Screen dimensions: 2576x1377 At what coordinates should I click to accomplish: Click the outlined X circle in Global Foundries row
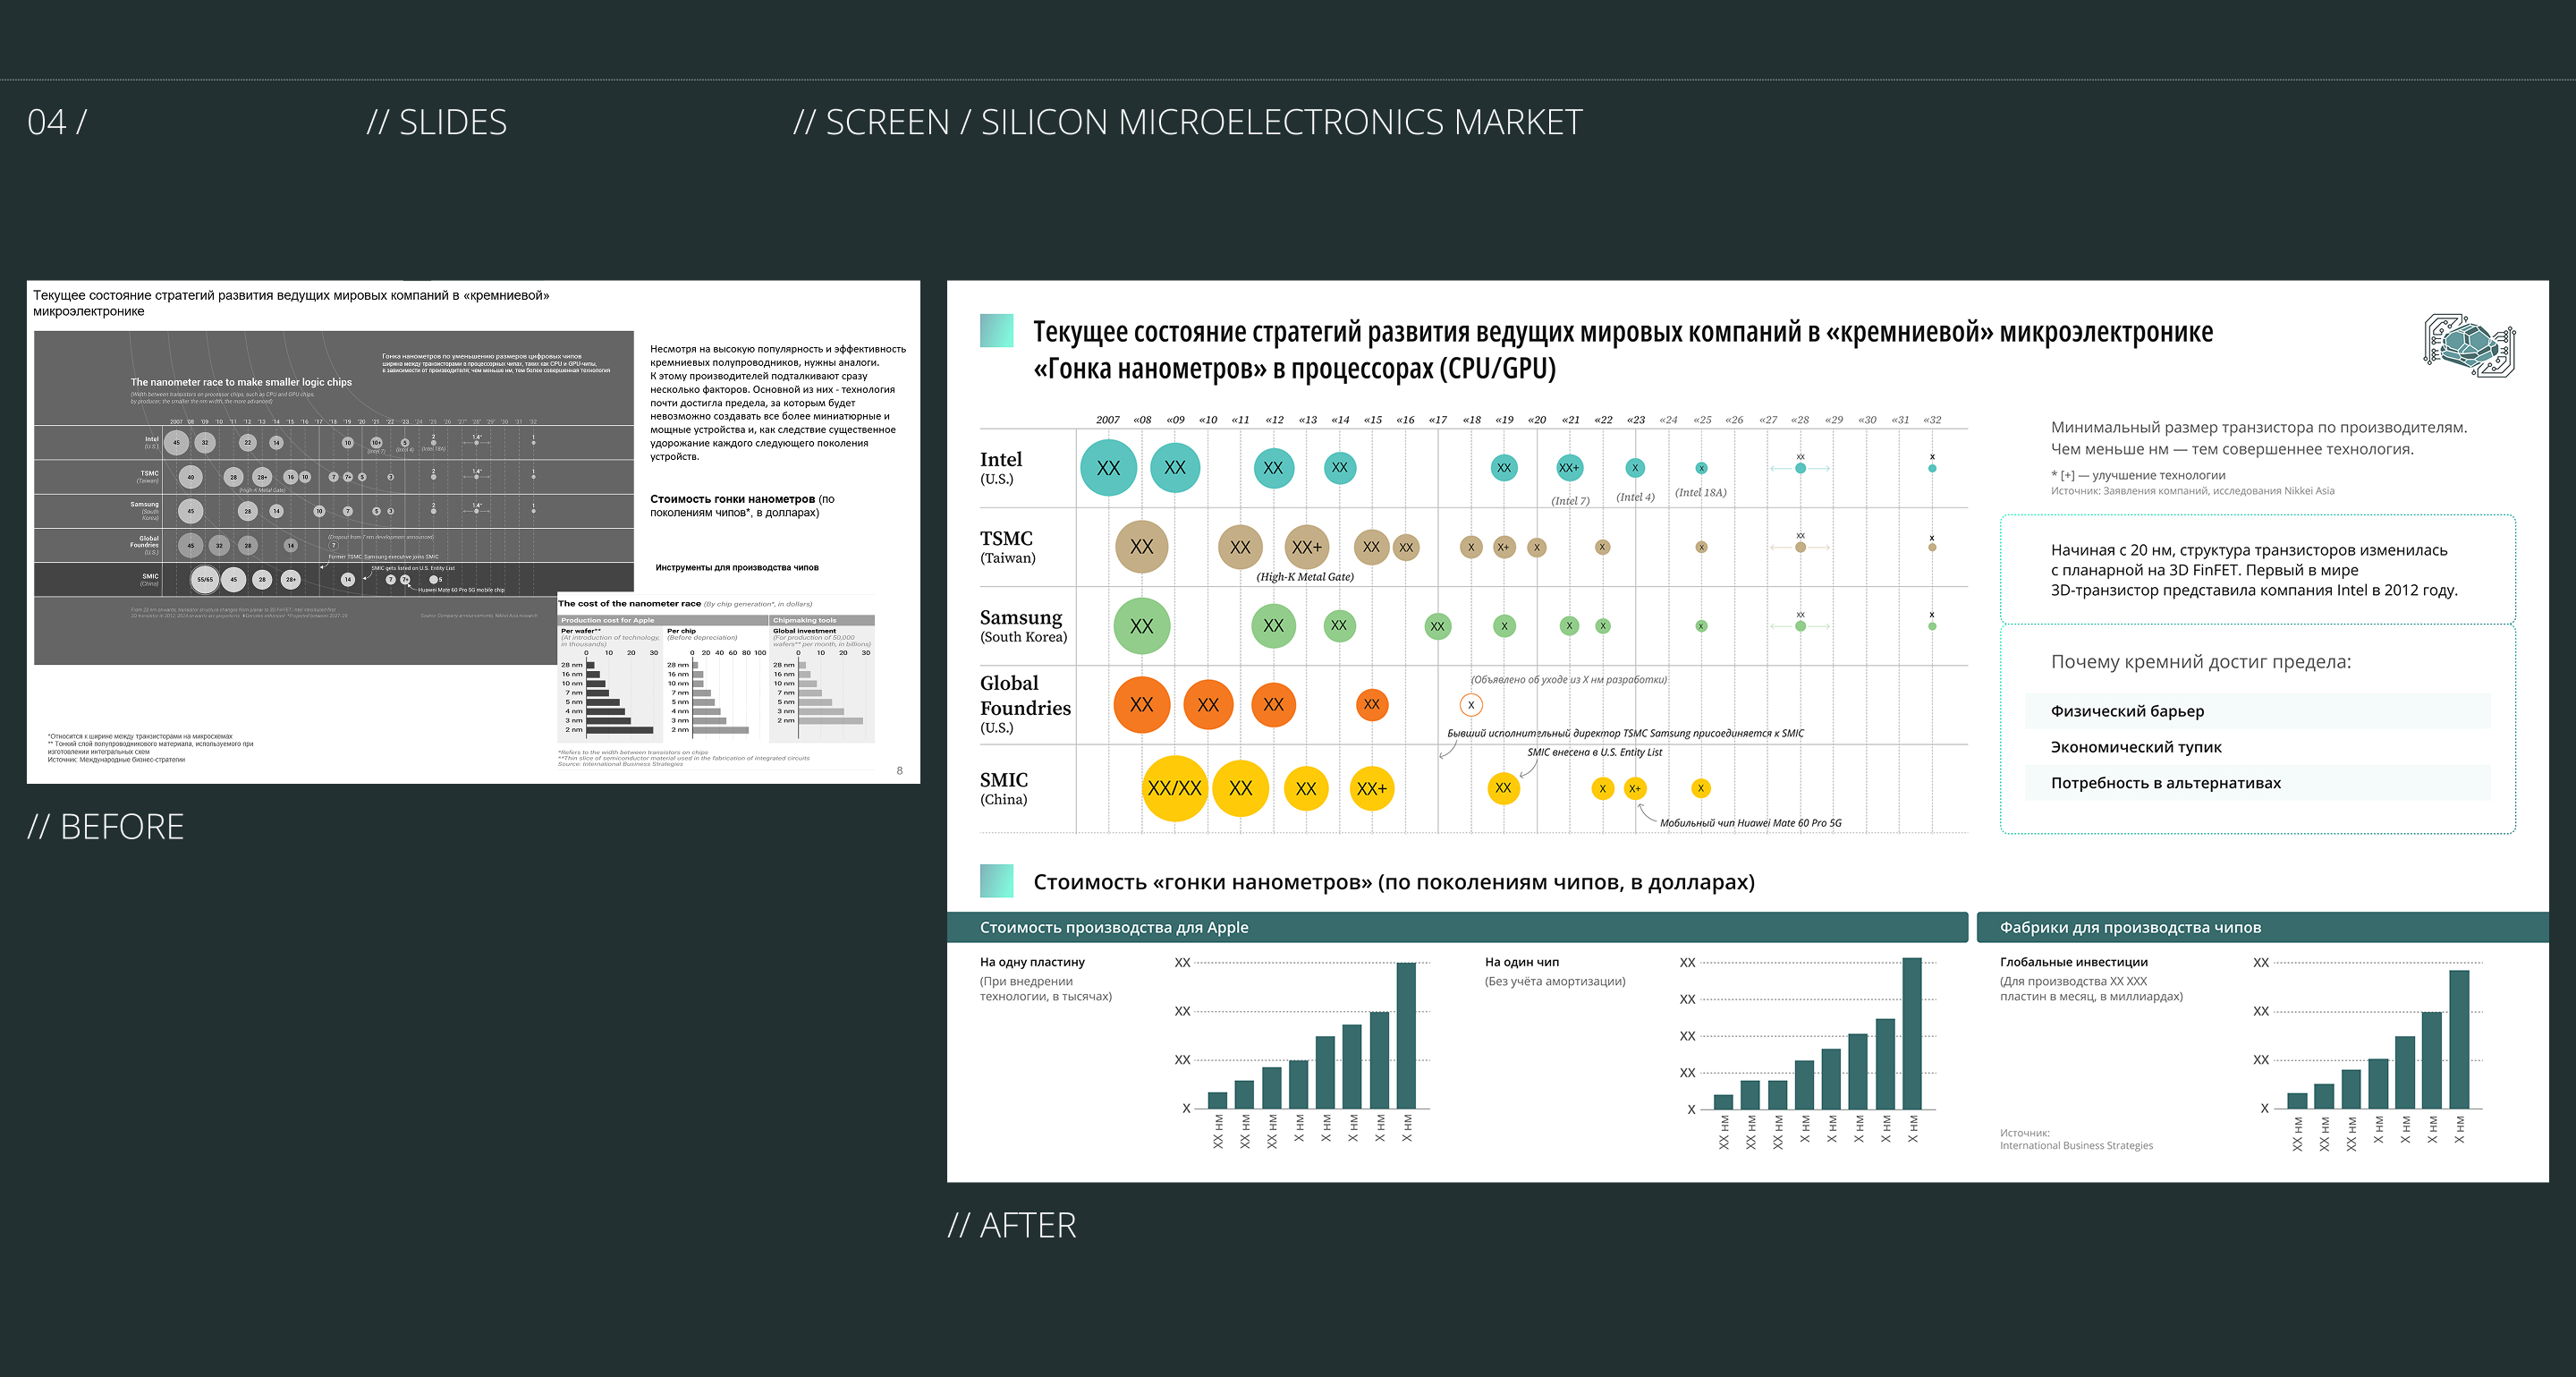pyautogui.click(x=1470, y=705)
